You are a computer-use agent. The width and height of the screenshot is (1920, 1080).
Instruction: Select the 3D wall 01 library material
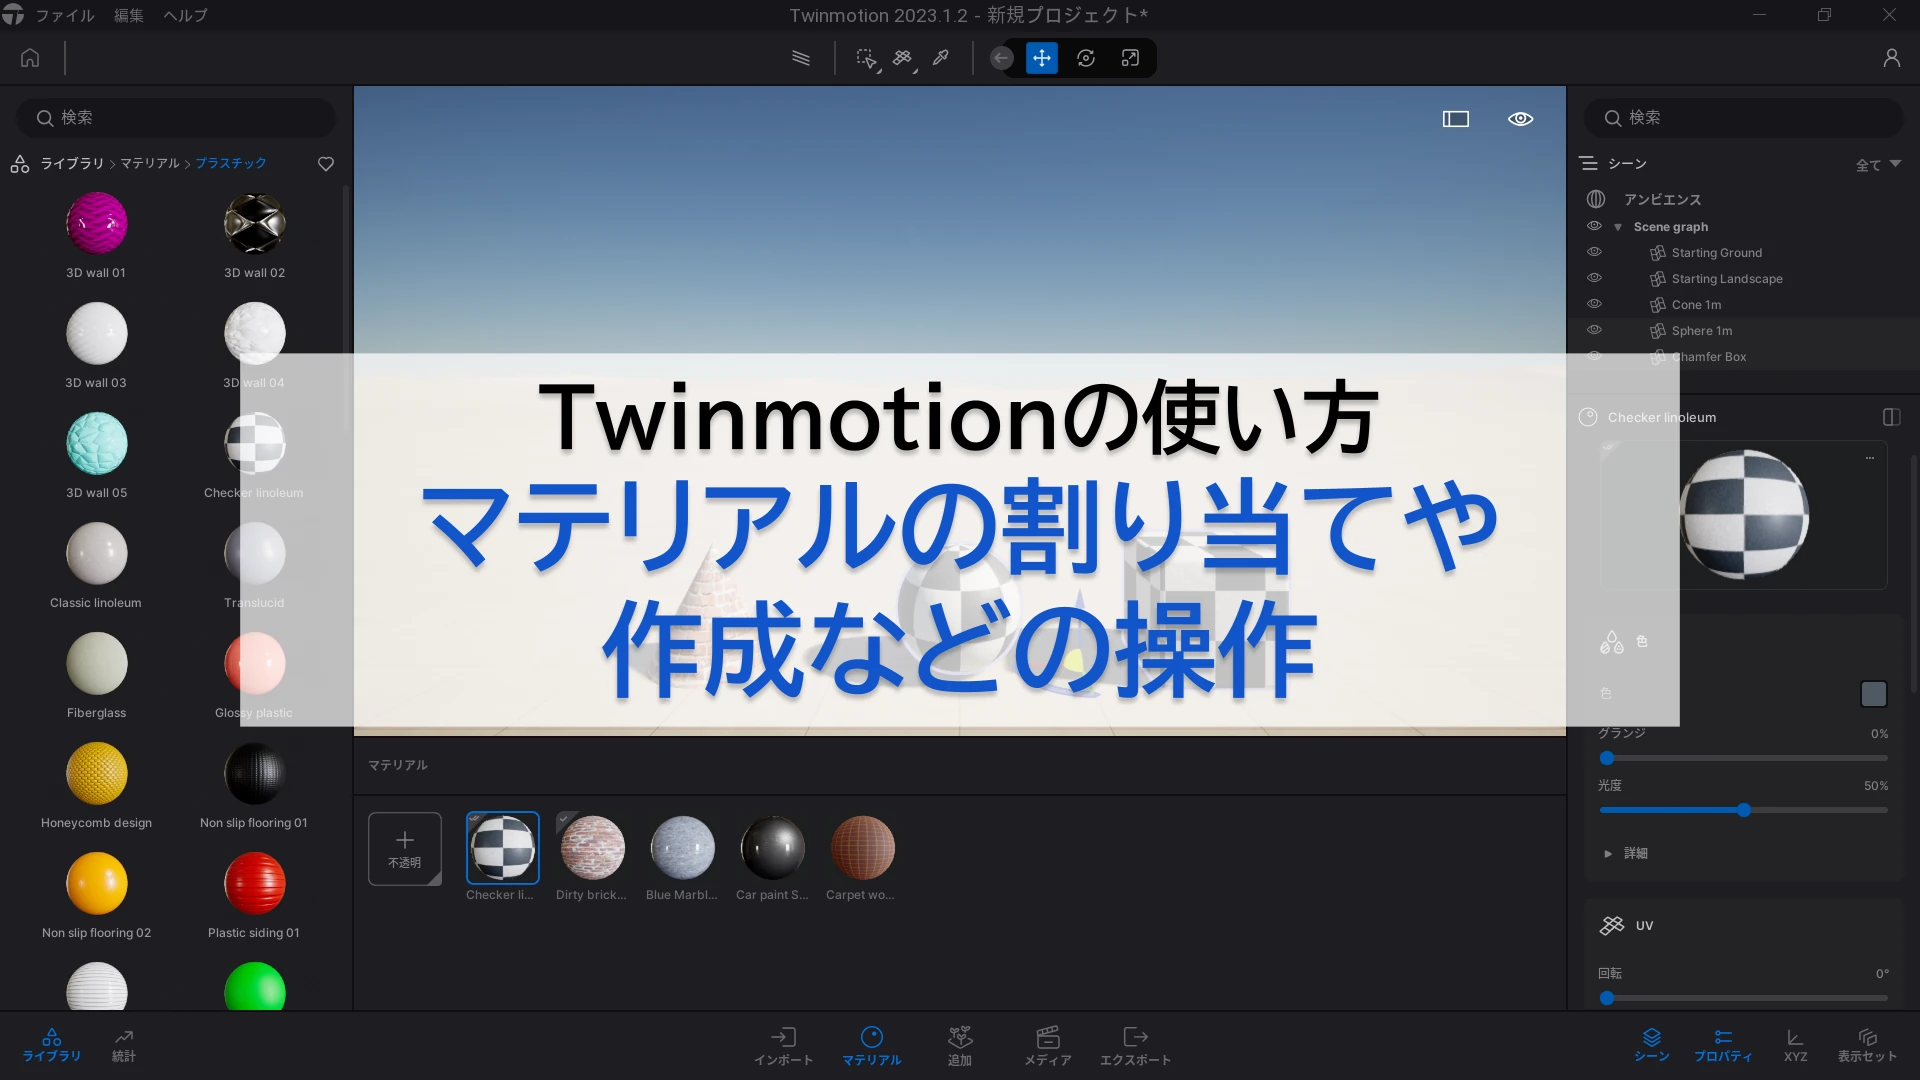coord(97,224)
